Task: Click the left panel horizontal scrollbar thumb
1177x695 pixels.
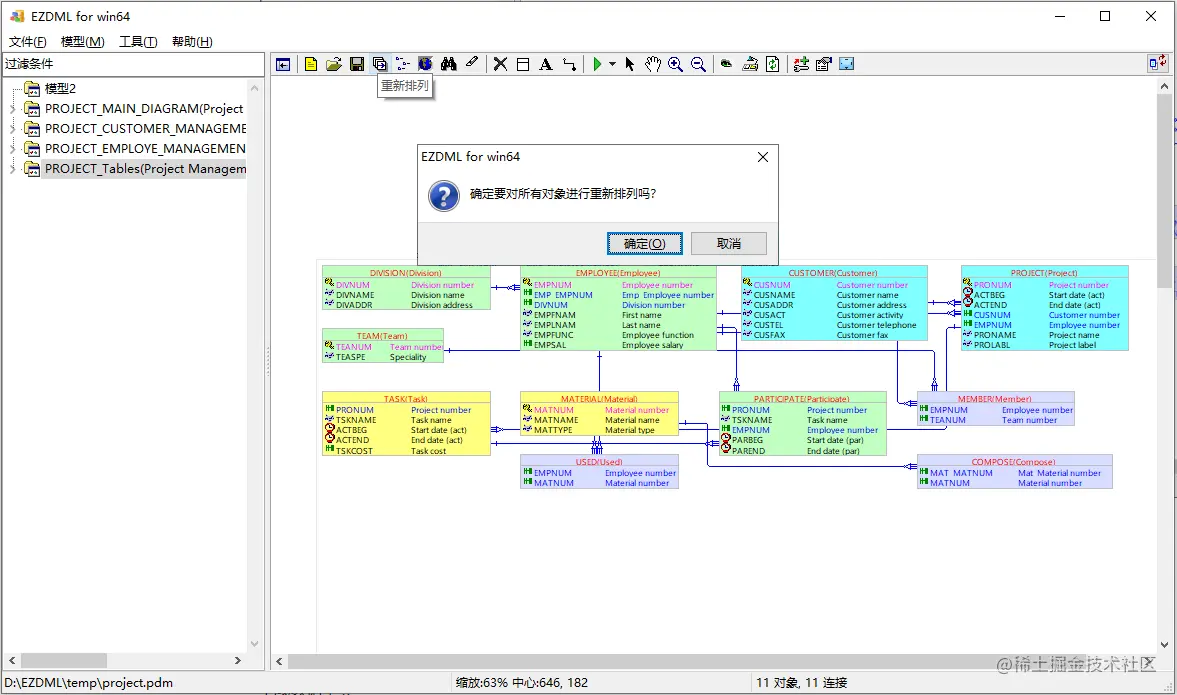Action: tap(64, 660)
